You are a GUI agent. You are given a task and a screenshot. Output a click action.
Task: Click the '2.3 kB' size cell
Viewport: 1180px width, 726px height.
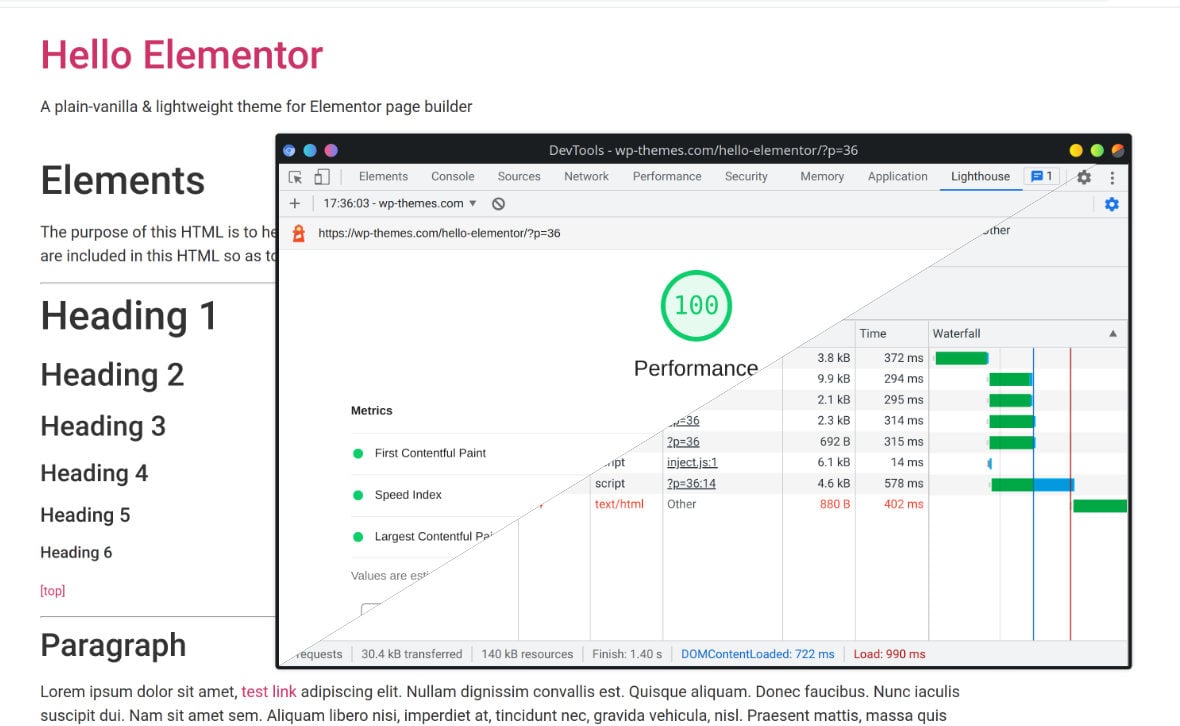(834, 421)
